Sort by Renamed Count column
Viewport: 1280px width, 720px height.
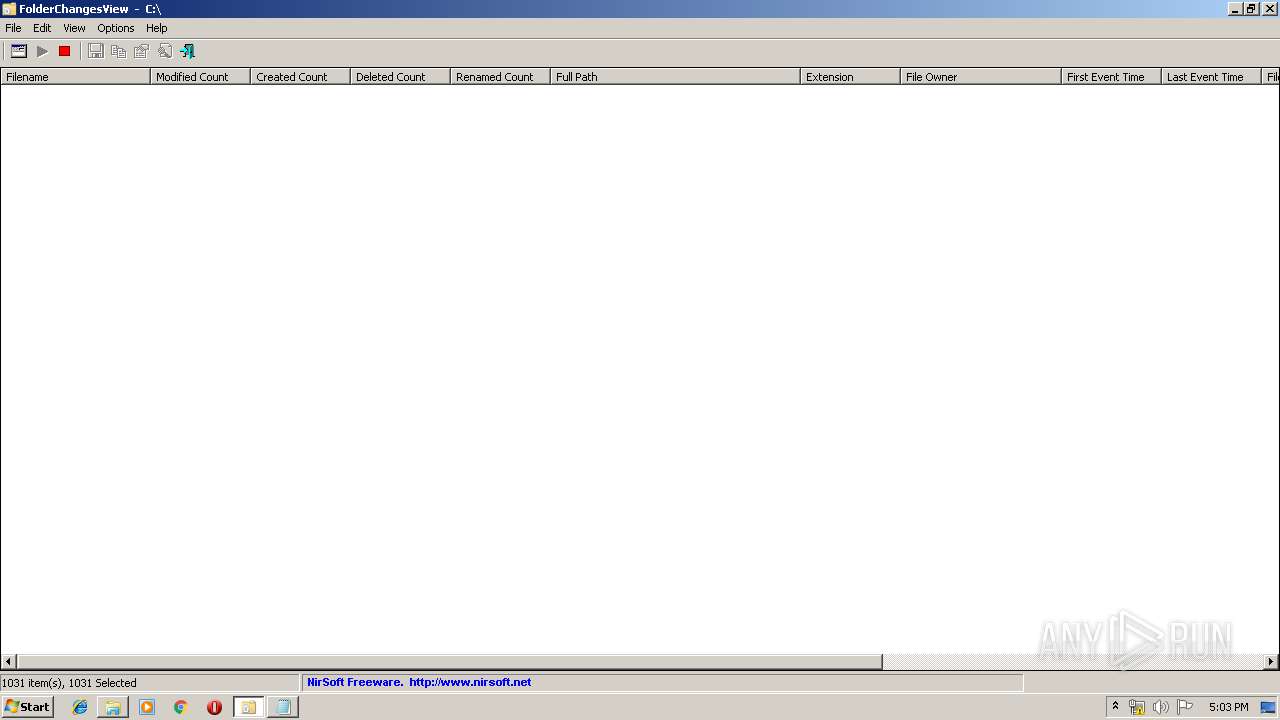click(x=500, y=76)
